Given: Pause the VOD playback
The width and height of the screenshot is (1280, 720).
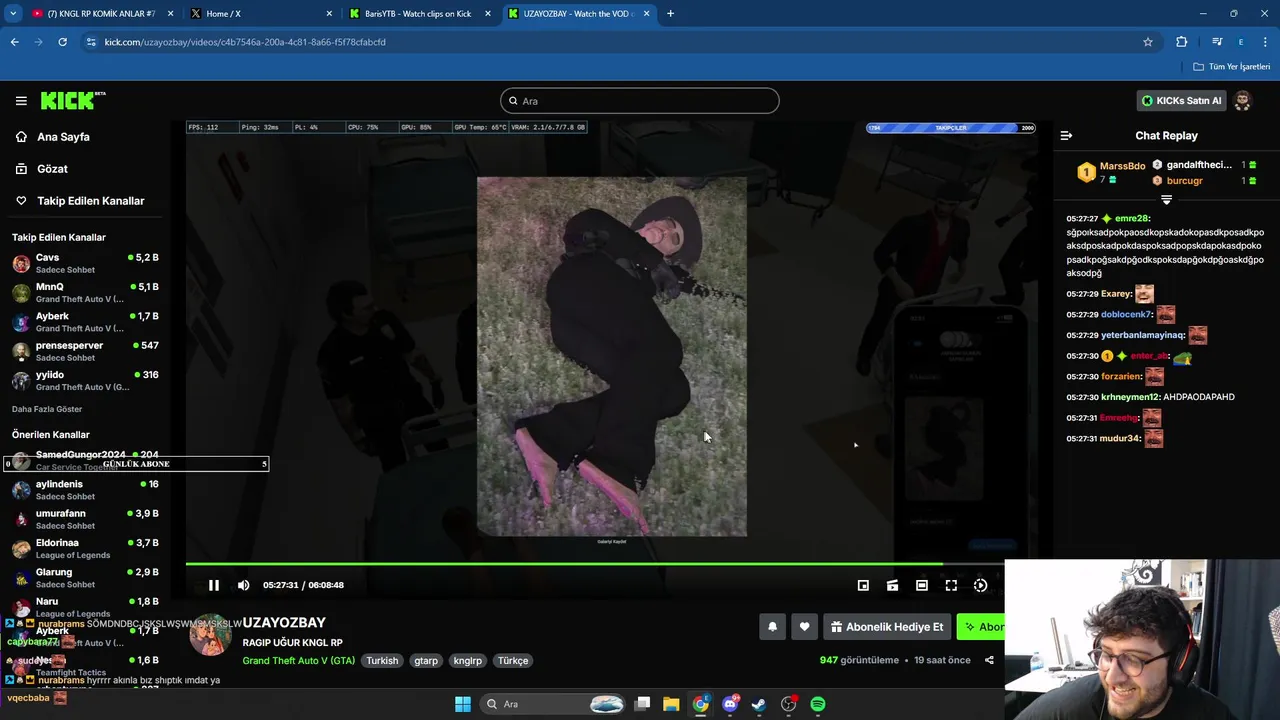Looking at the screenshot, I should click(x=214, y=585).
